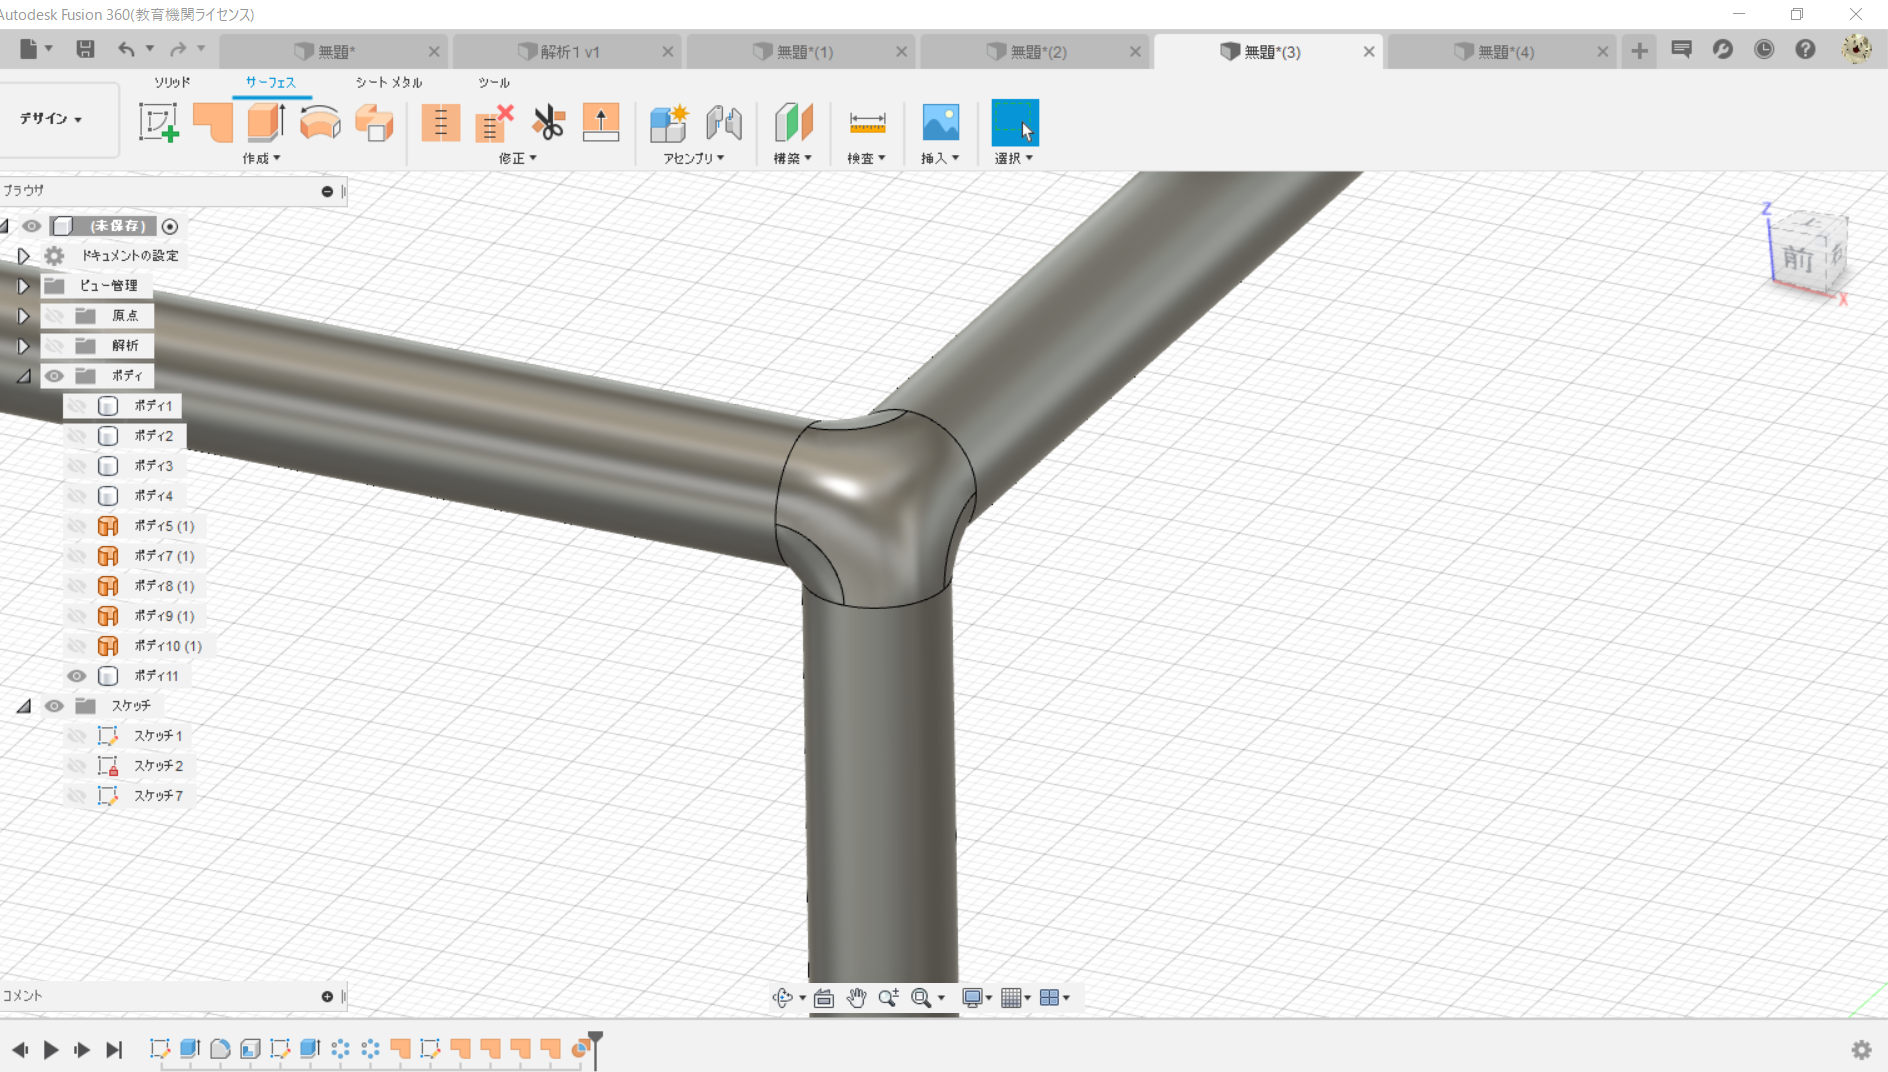The height and width of the screenshot is (1072, 1888).
Task: Open the Insert image icon
Action: (940, 123)
